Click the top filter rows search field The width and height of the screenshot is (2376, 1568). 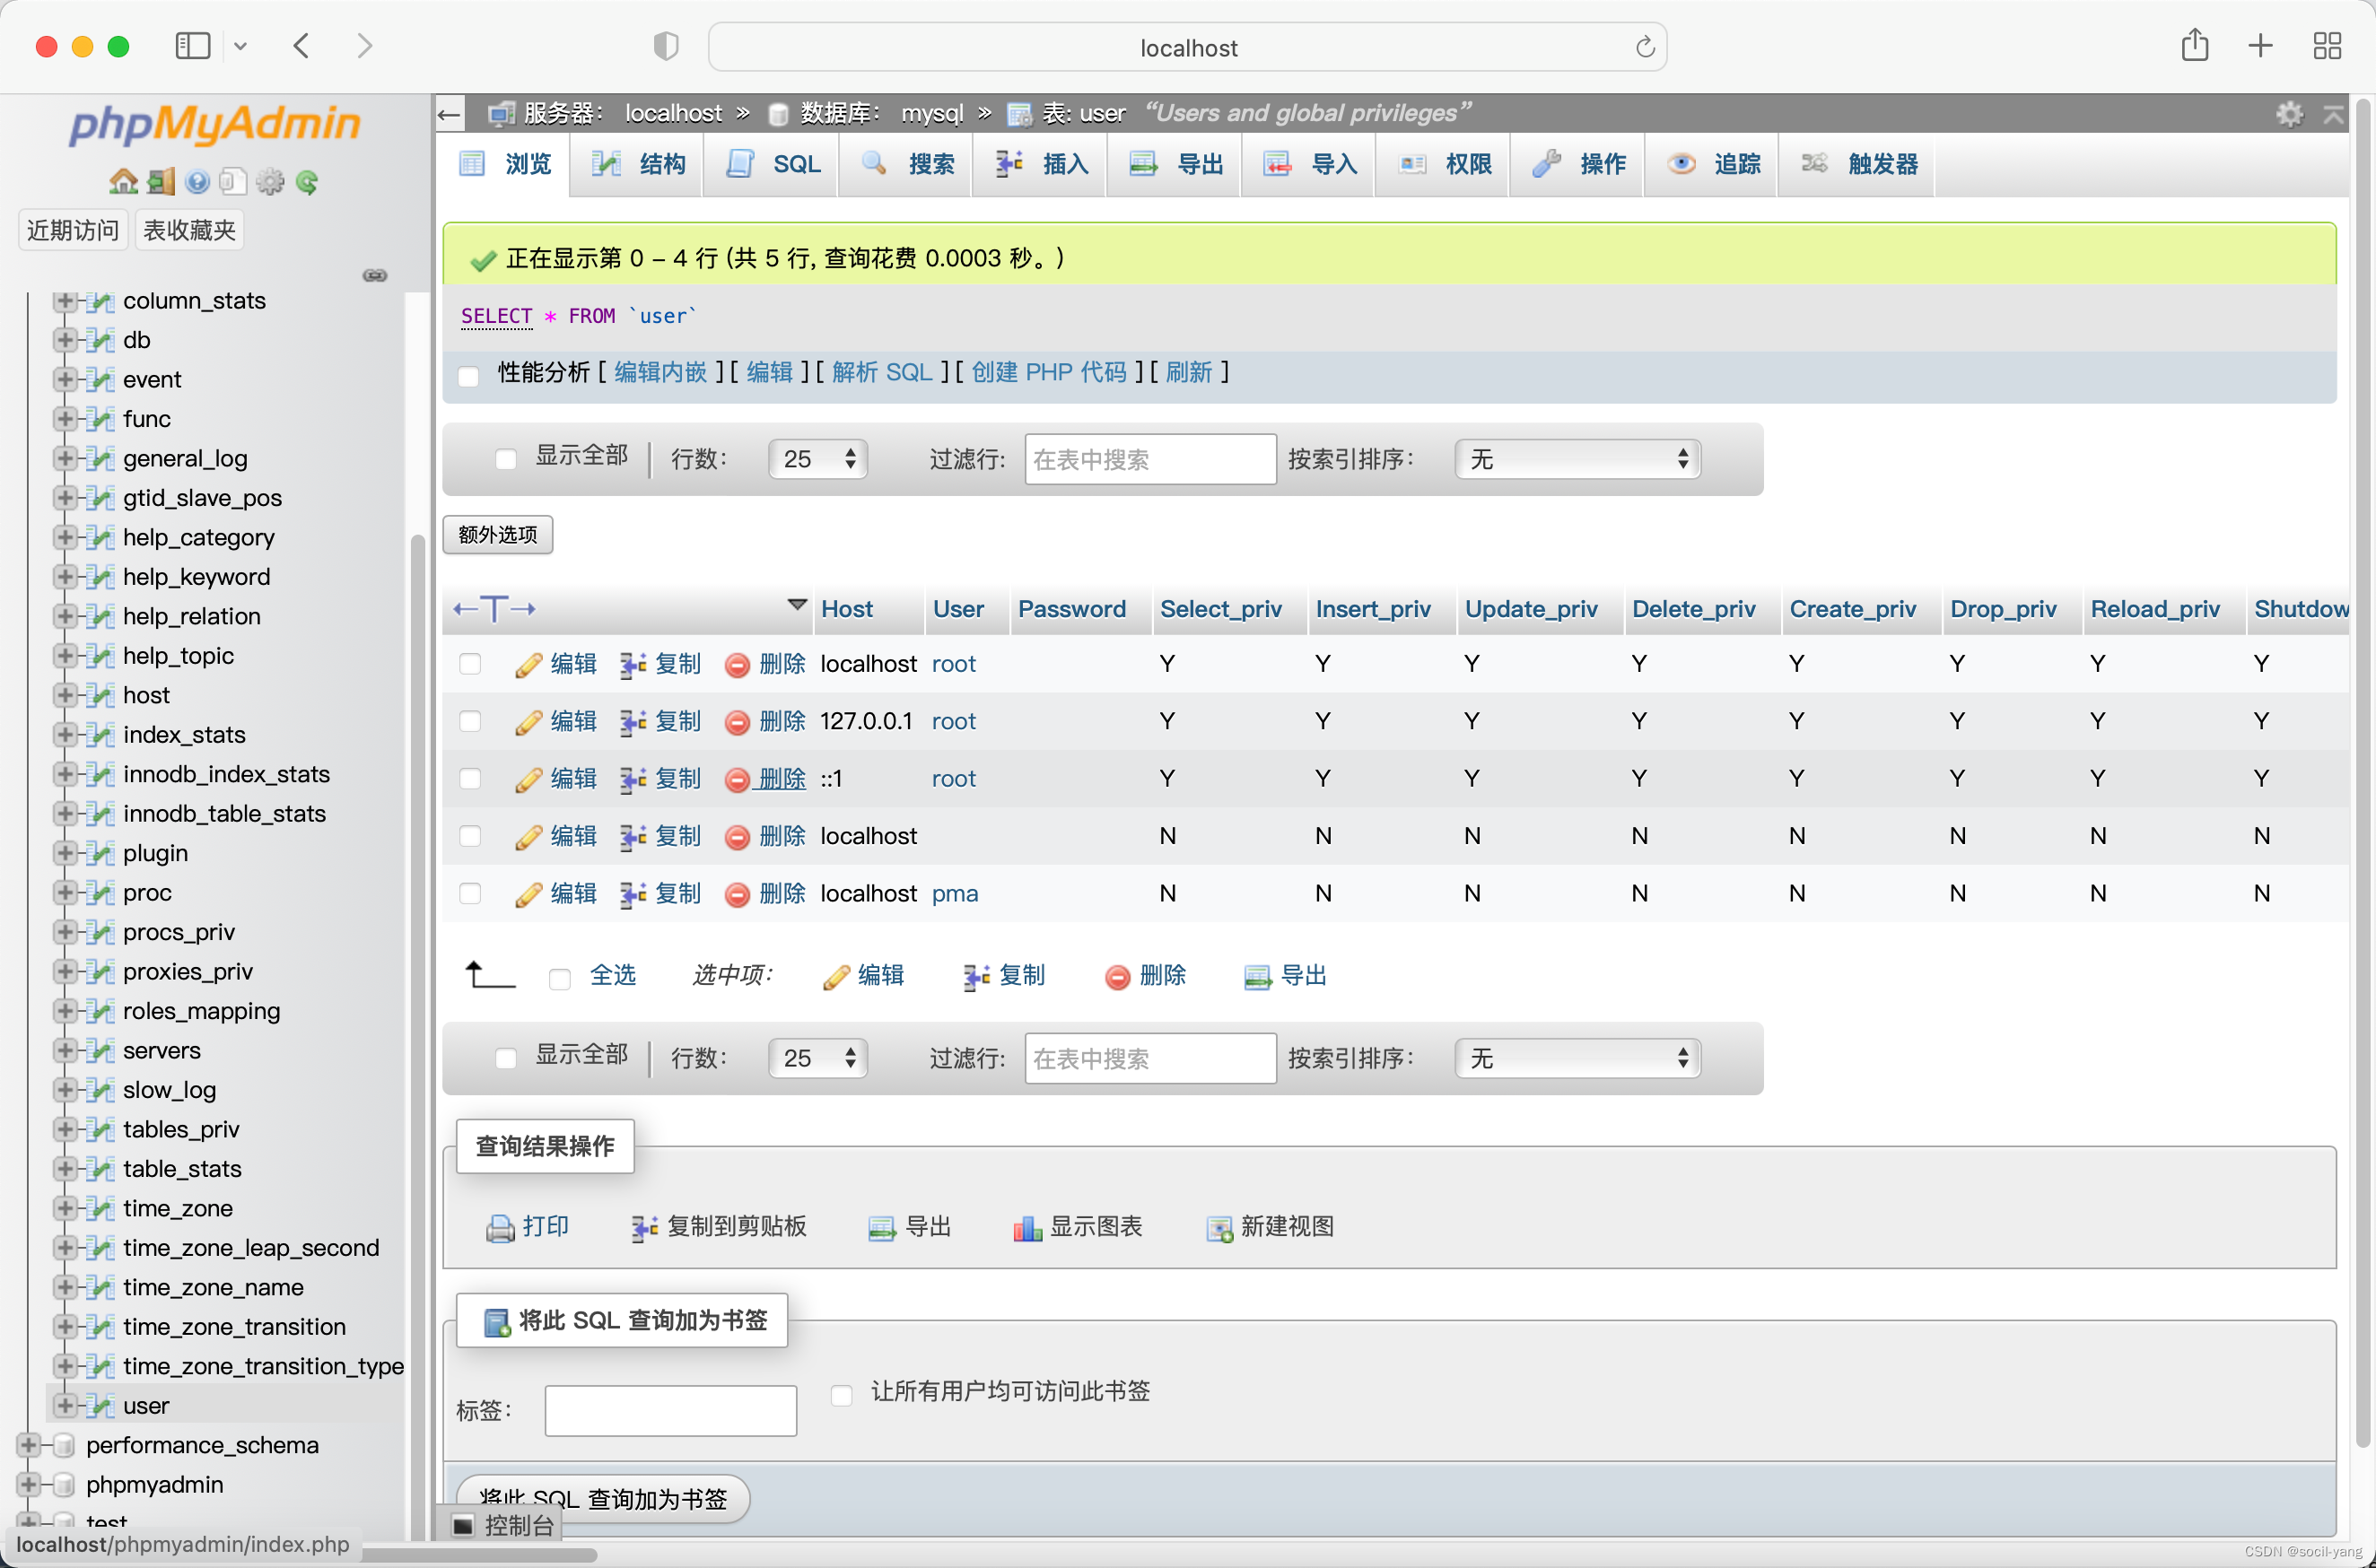pos(1149,459)
